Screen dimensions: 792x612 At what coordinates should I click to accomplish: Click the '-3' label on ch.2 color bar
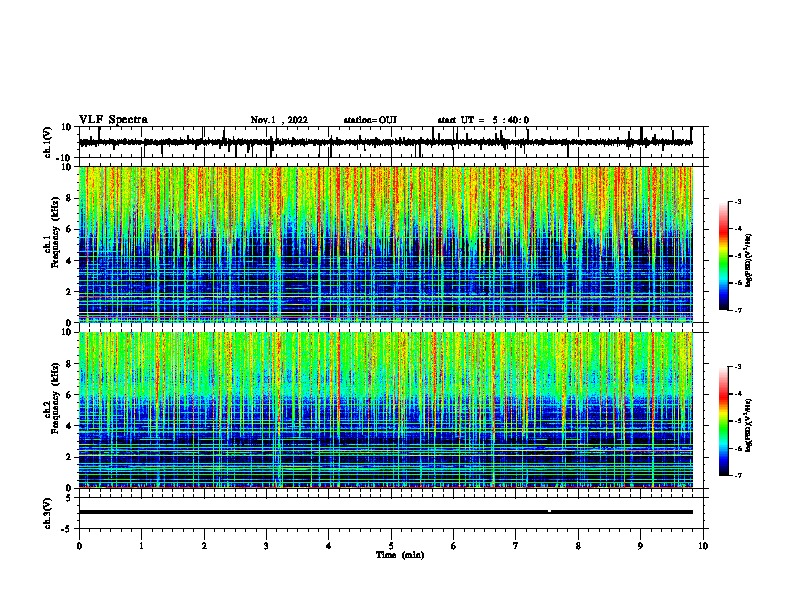[x=738, y=367]
